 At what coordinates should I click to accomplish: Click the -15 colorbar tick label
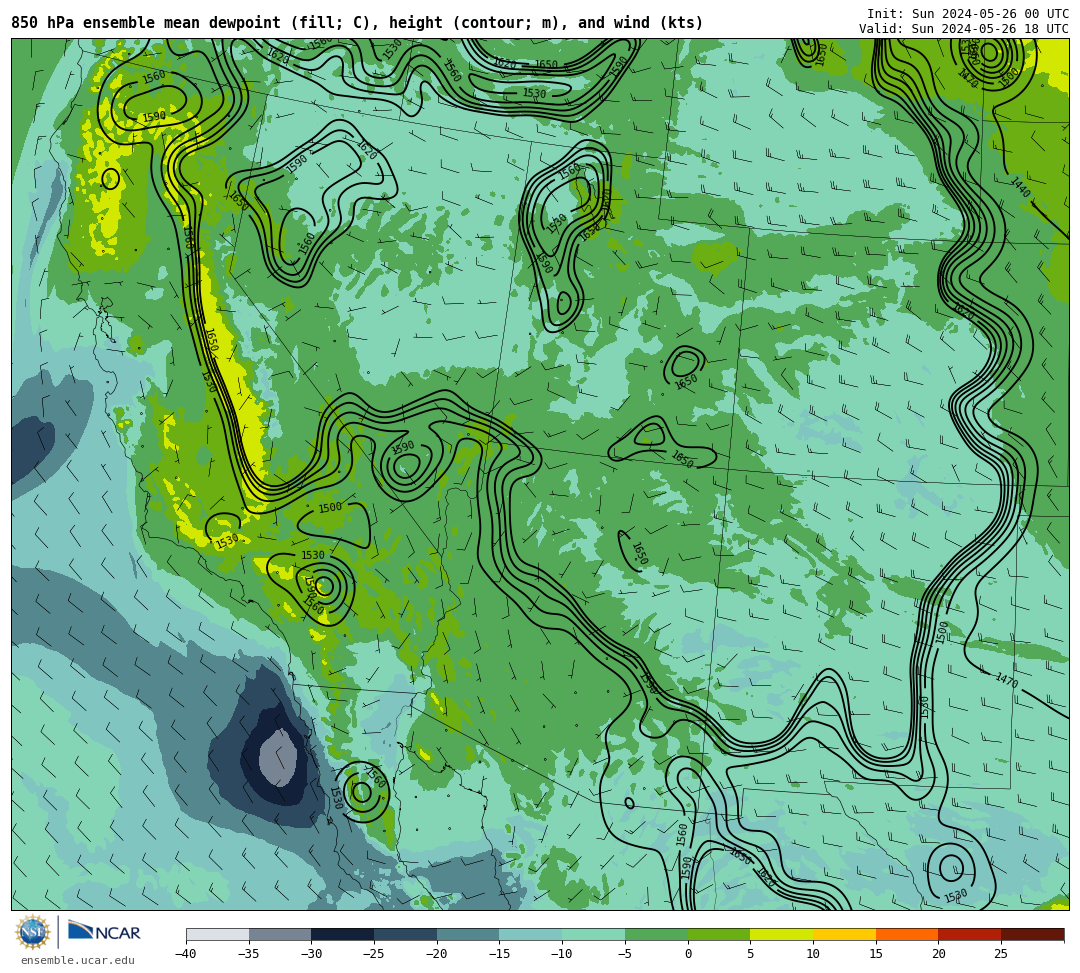pos(499,954)
